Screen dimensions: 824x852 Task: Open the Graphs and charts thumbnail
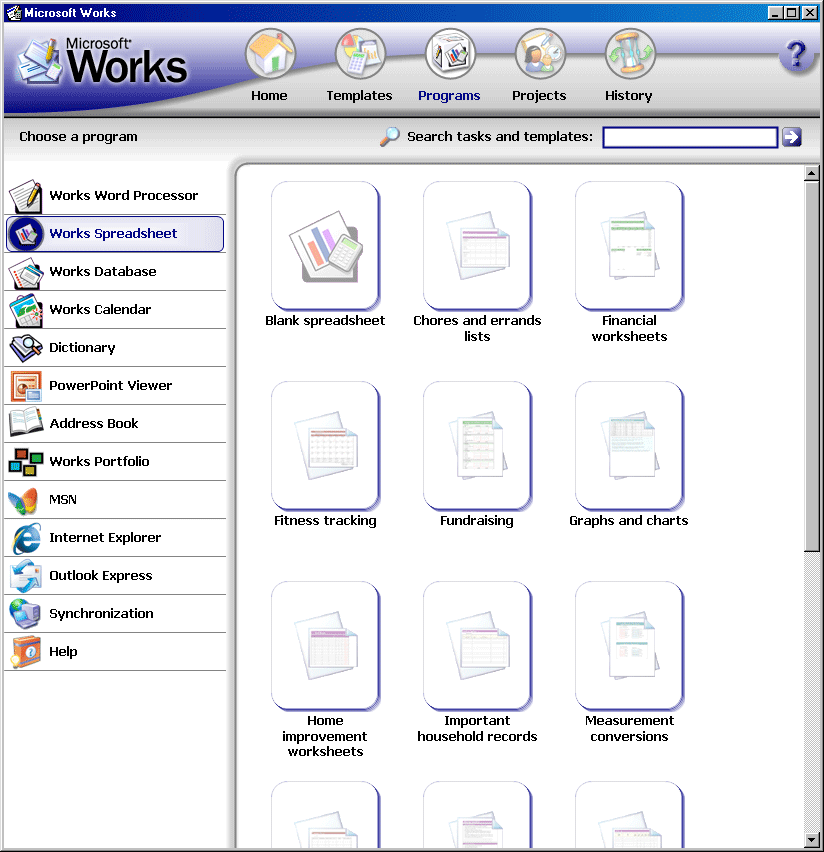point(629,446)
